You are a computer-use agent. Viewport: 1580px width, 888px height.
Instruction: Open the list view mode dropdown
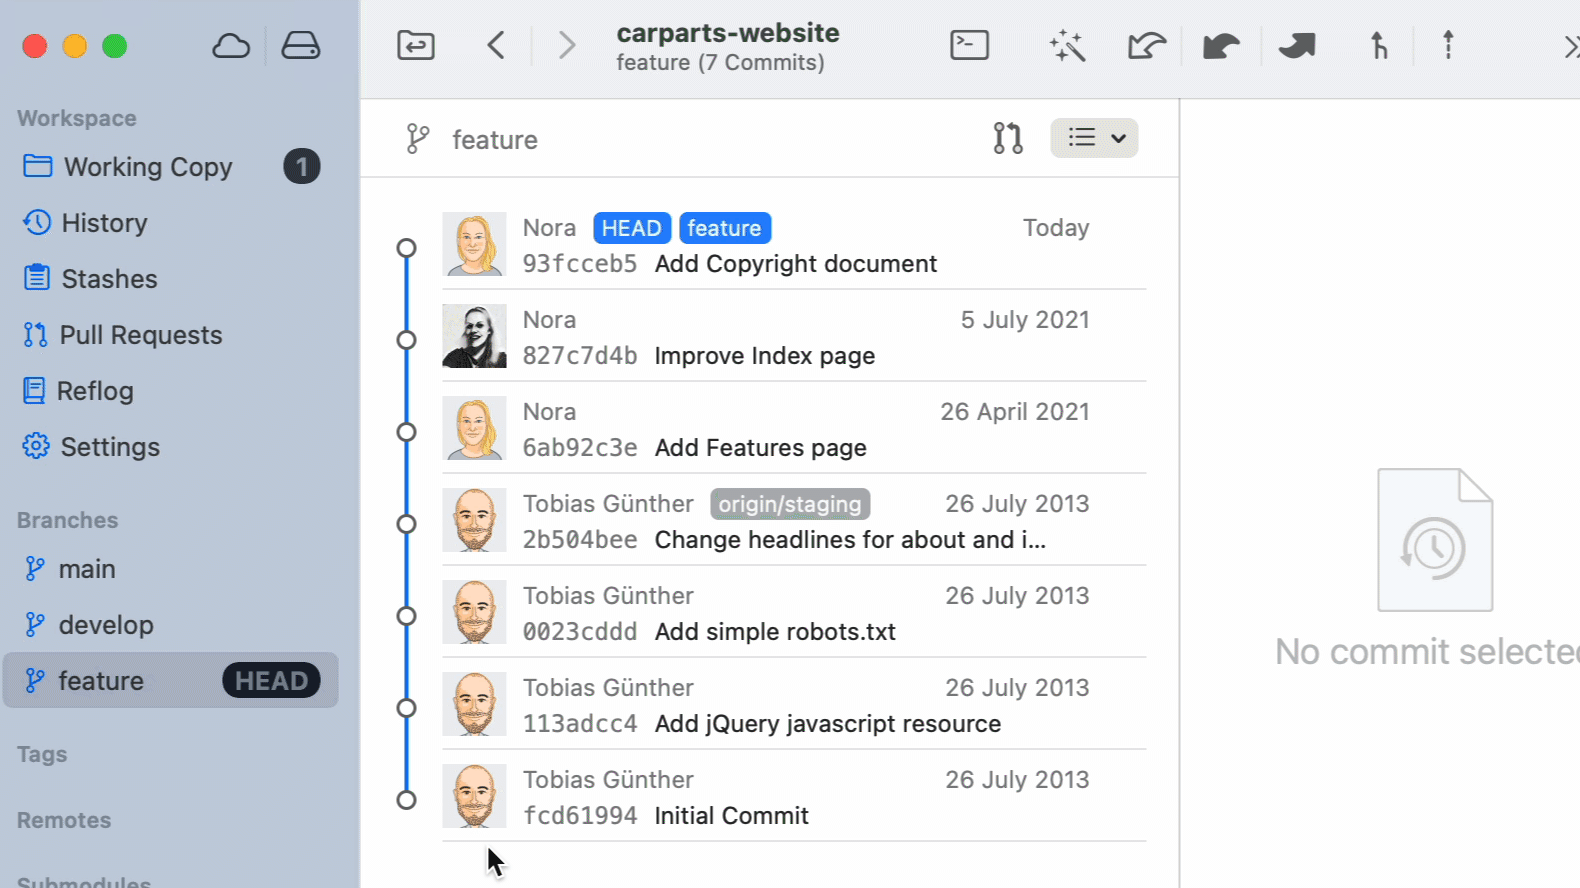pyautogui.click(x=1094, y=138)
